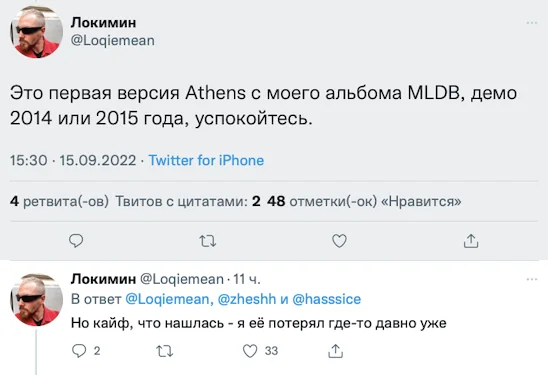Screen dimensions: 548x375
Task: Click the reply icon under main tweet
Action: point(76,241)
